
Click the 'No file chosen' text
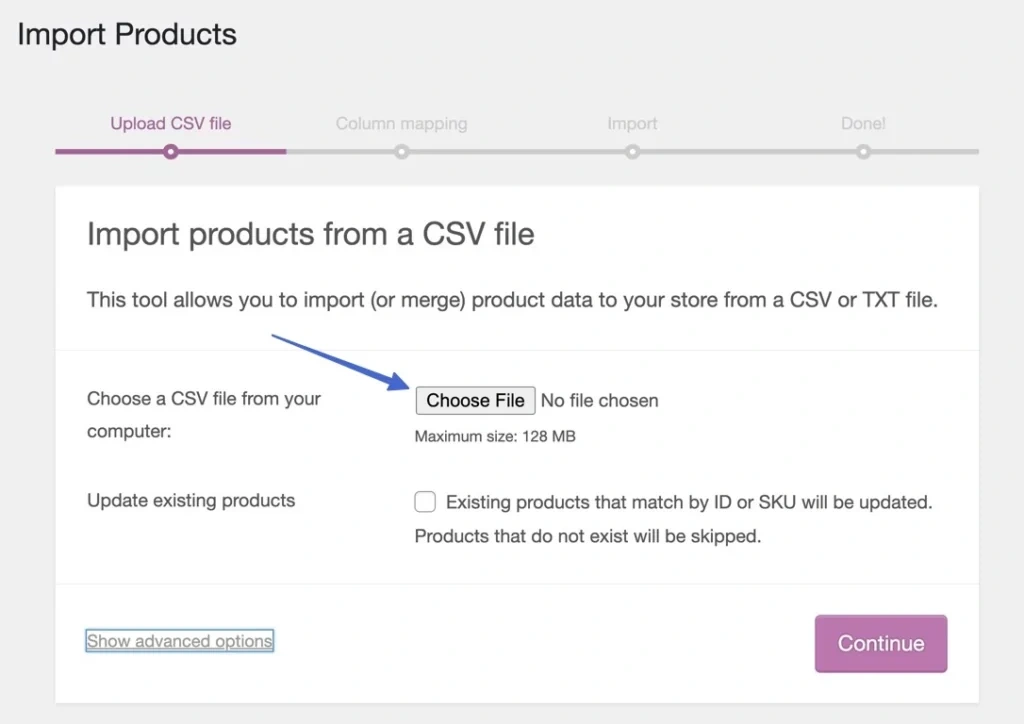click(x=600, y=400)
